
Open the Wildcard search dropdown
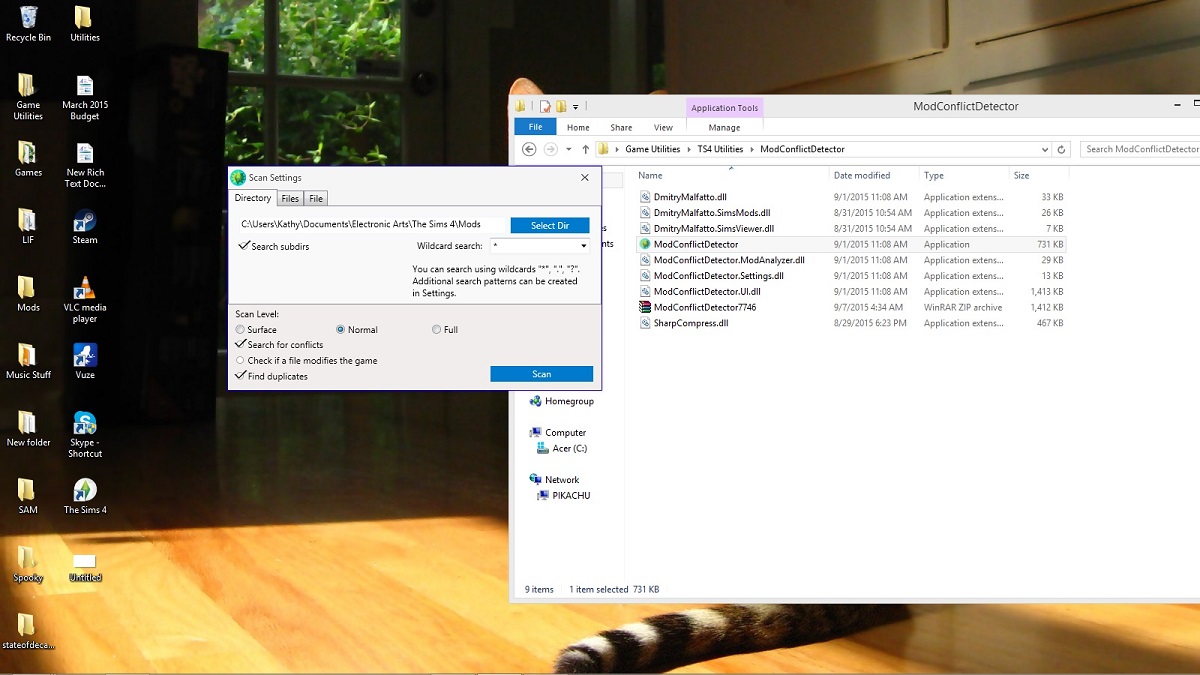tap(583, 246)
